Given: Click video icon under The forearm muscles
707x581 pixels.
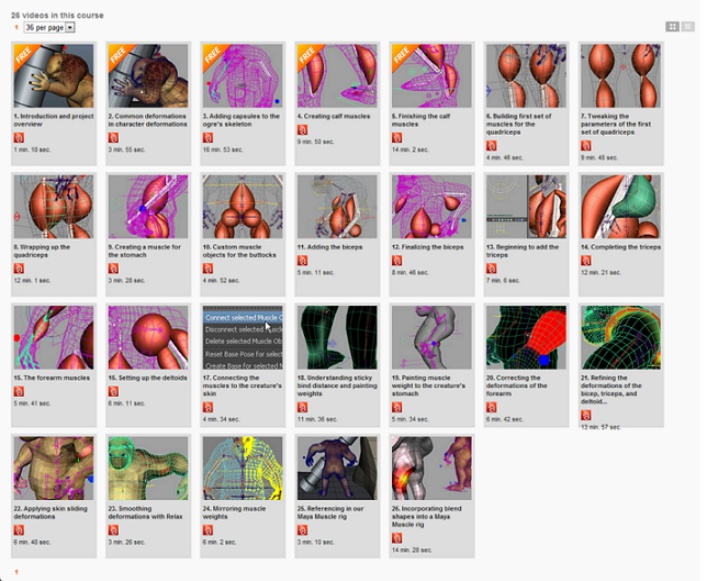Looking at the screenshot, I should (x=19, y=391).
